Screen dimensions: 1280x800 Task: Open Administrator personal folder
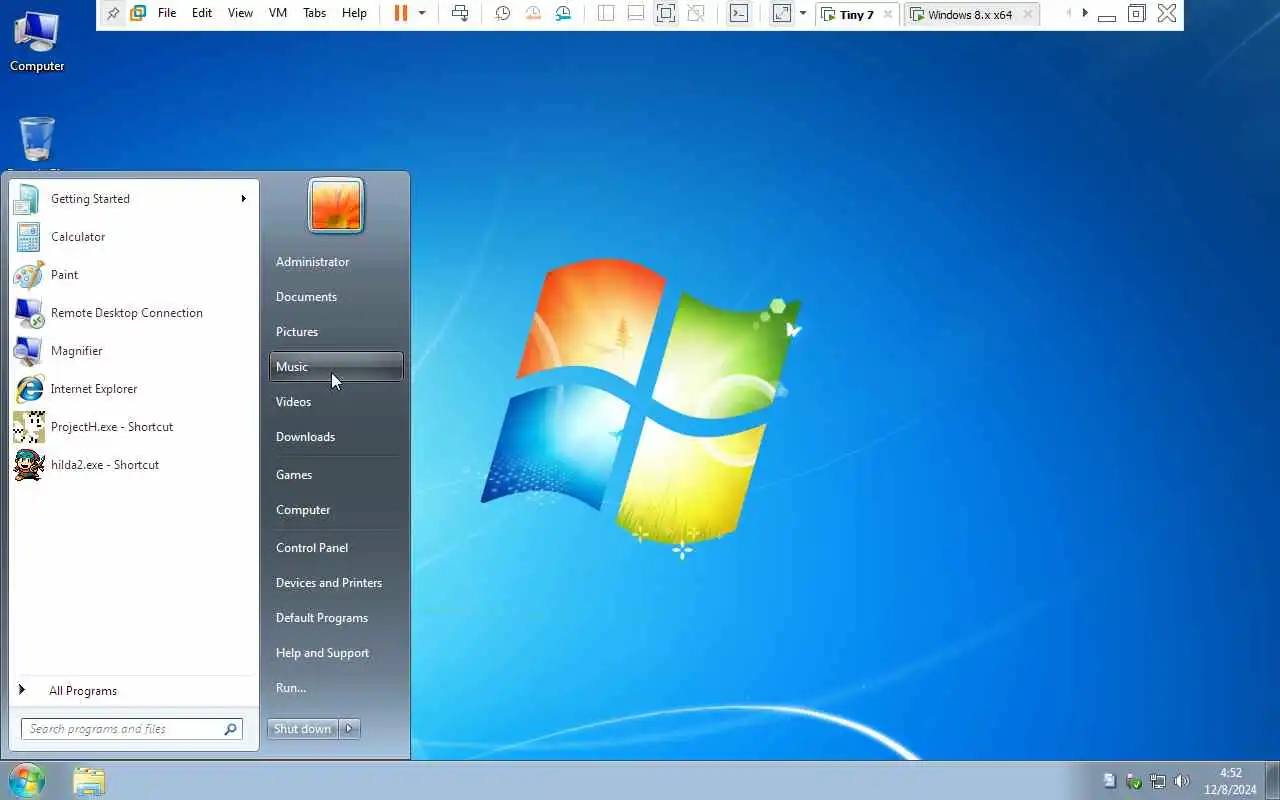click(336, 262)
